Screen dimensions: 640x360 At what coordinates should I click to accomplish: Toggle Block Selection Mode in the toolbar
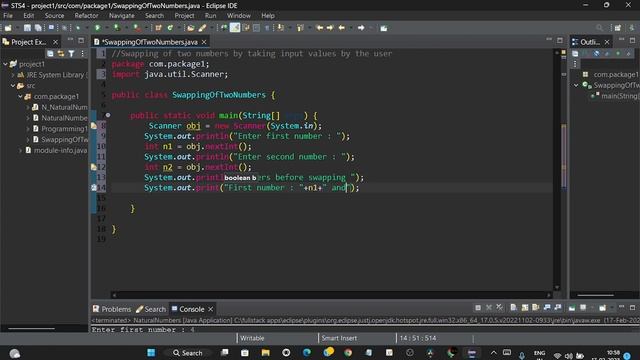256,28
